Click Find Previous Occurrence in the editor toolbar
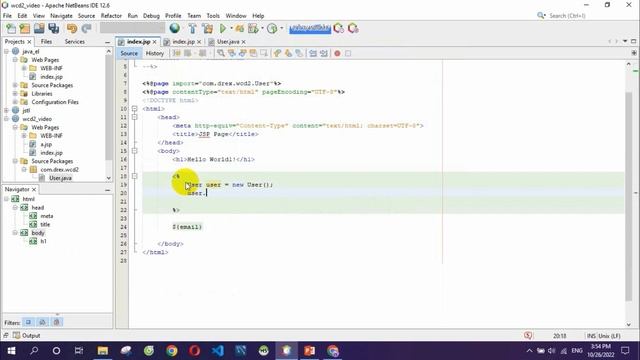 point(232,53)
